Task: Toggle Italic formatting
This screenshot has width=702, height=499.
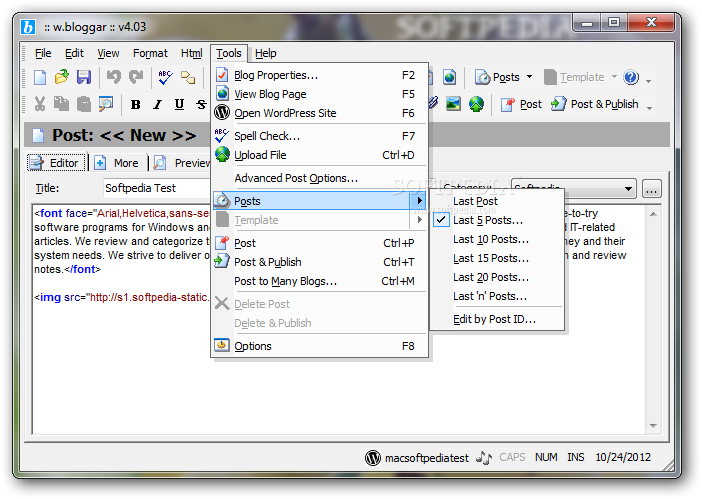Action: click(157, 104)
